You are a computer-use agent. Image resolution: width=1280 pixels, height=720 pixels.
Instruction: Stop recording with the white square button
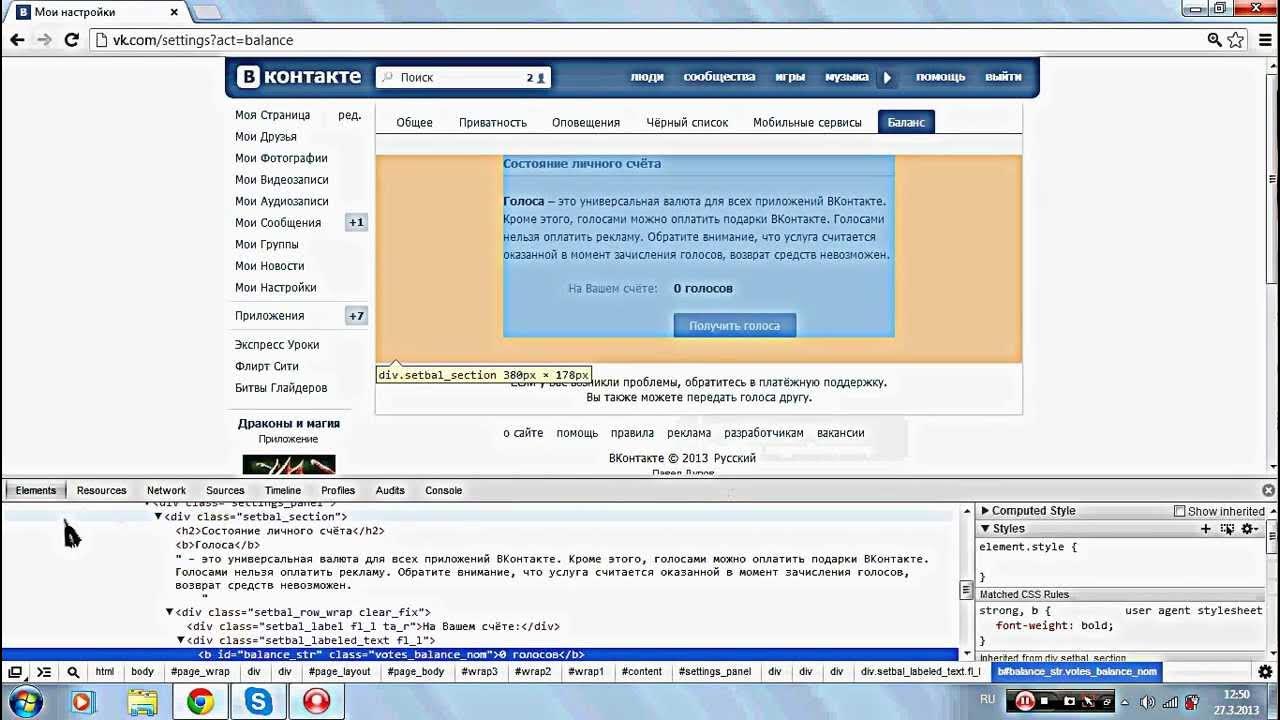click(1045, 701)
